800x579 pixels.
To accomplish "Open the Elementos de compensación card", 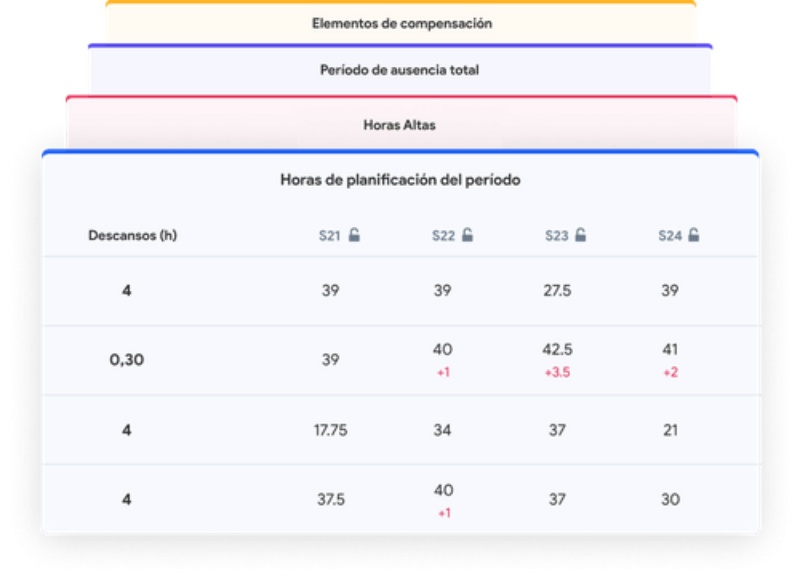I will coord(401,23).
